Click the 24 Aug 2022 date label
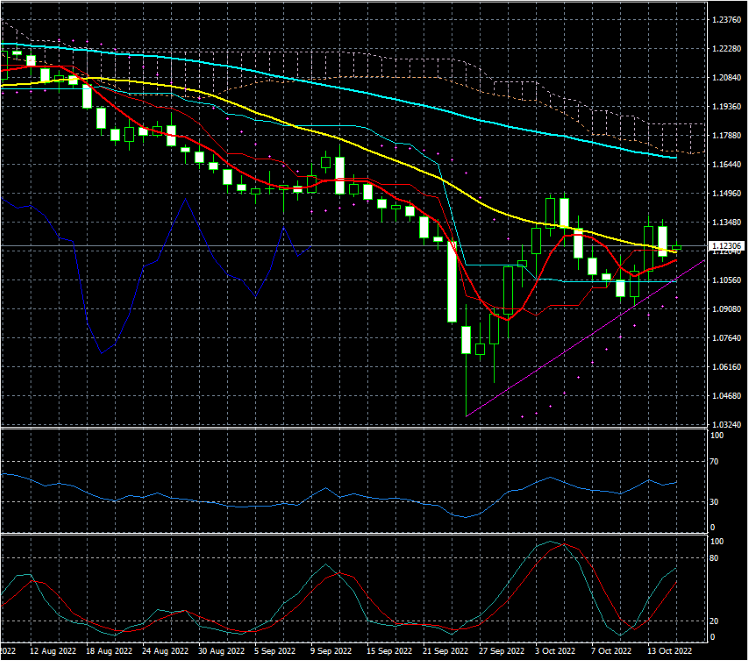The height and width of the screenshot is (661, 750). pos(165,651)
